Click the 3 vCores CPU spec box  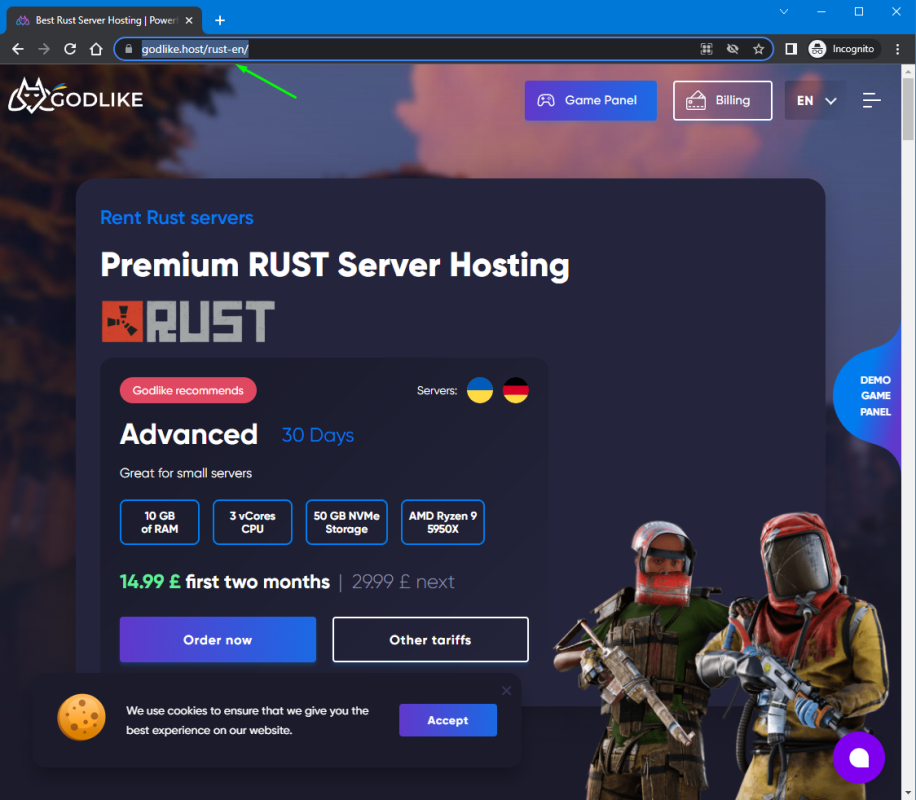(x=252, y=522)
